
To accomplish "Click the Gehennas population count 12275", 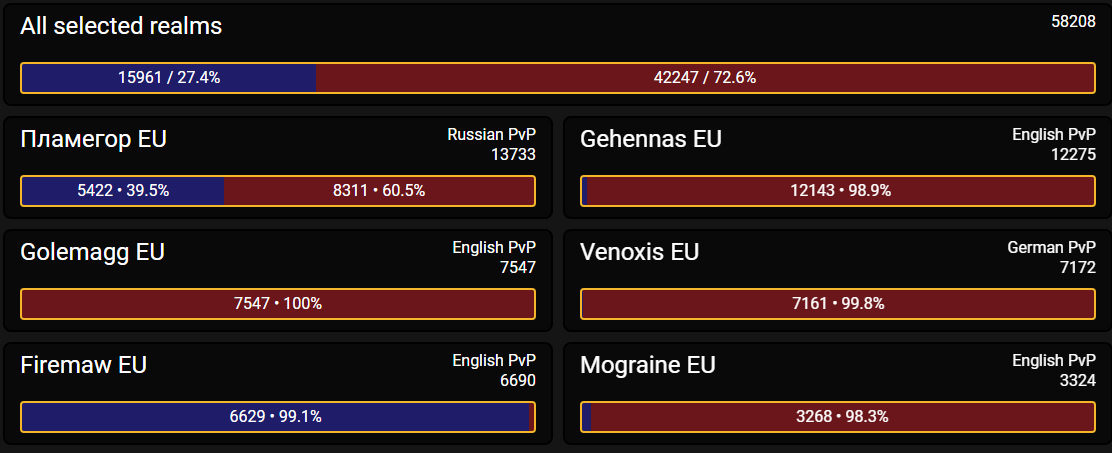I will coord(1074,155).
